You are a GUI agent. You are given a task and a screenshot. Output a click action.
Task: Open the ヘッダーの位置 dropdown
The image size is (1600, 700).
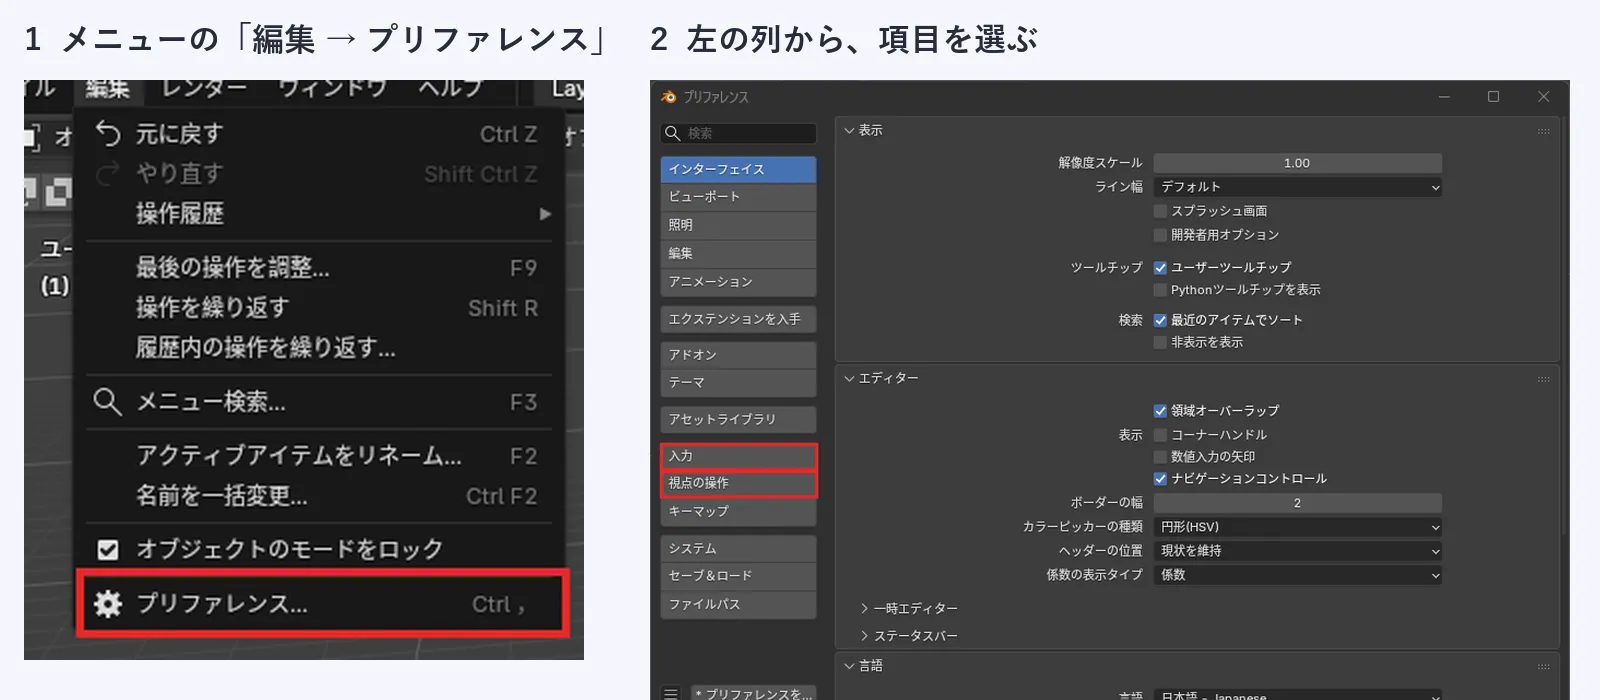click(1297, 551)
